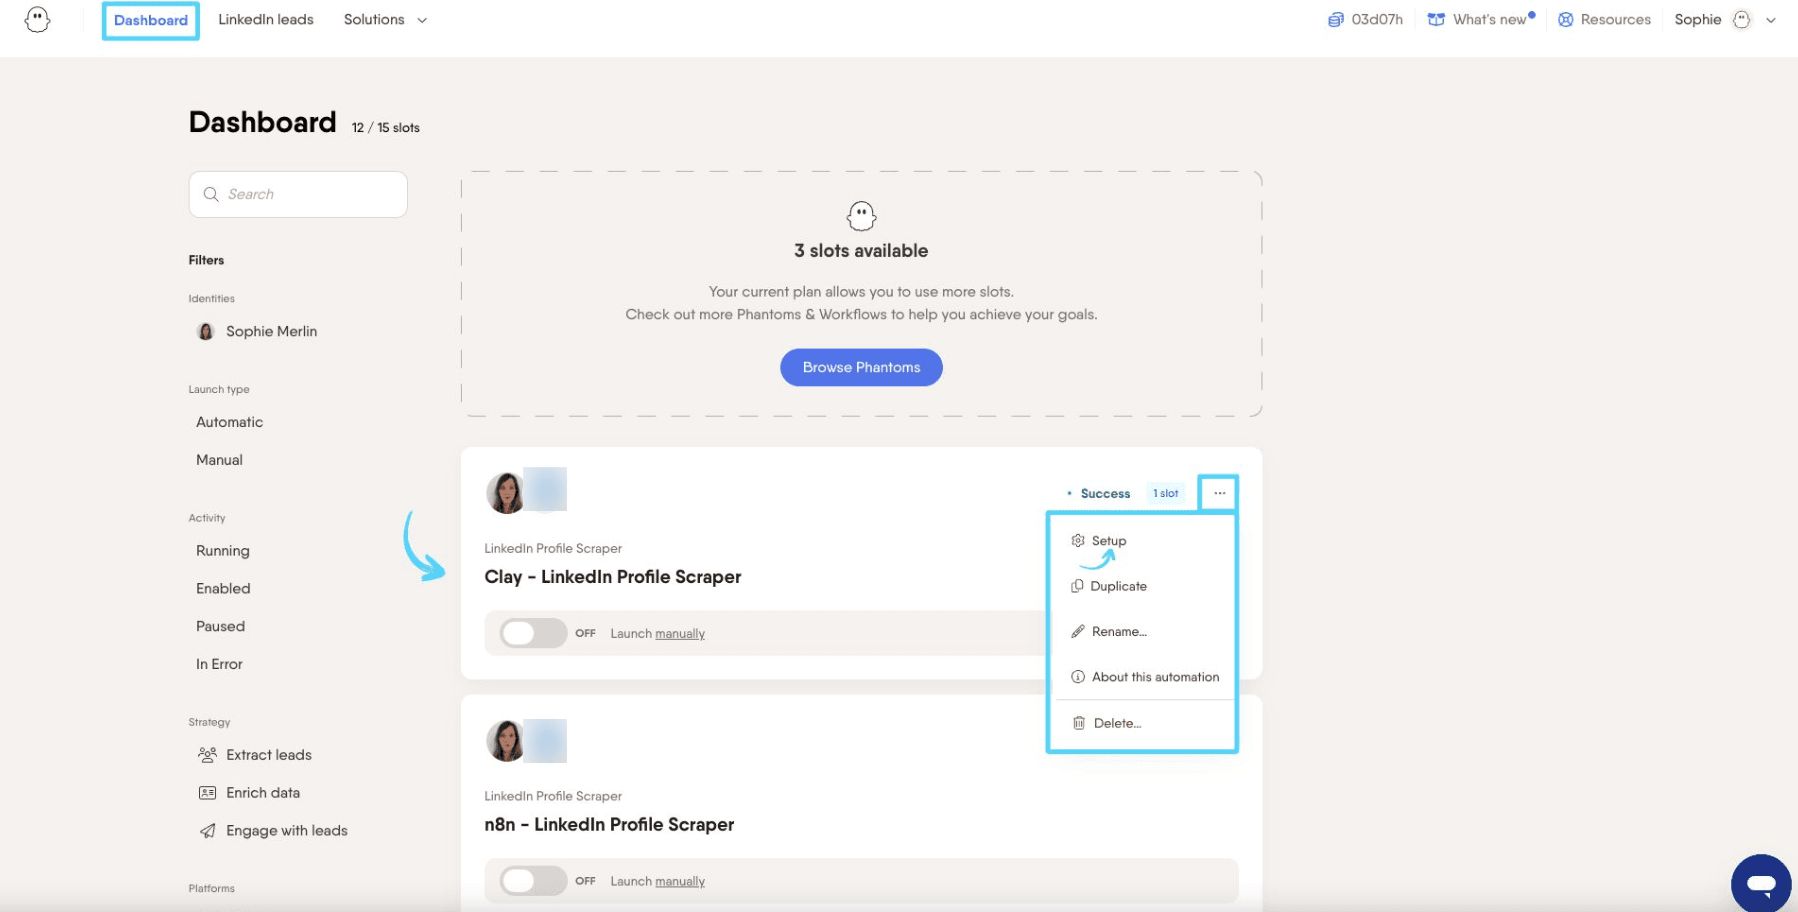Click the 12 / 15 slots counter
Viewport: 1798px width, 912px height.
click(386, 128)
